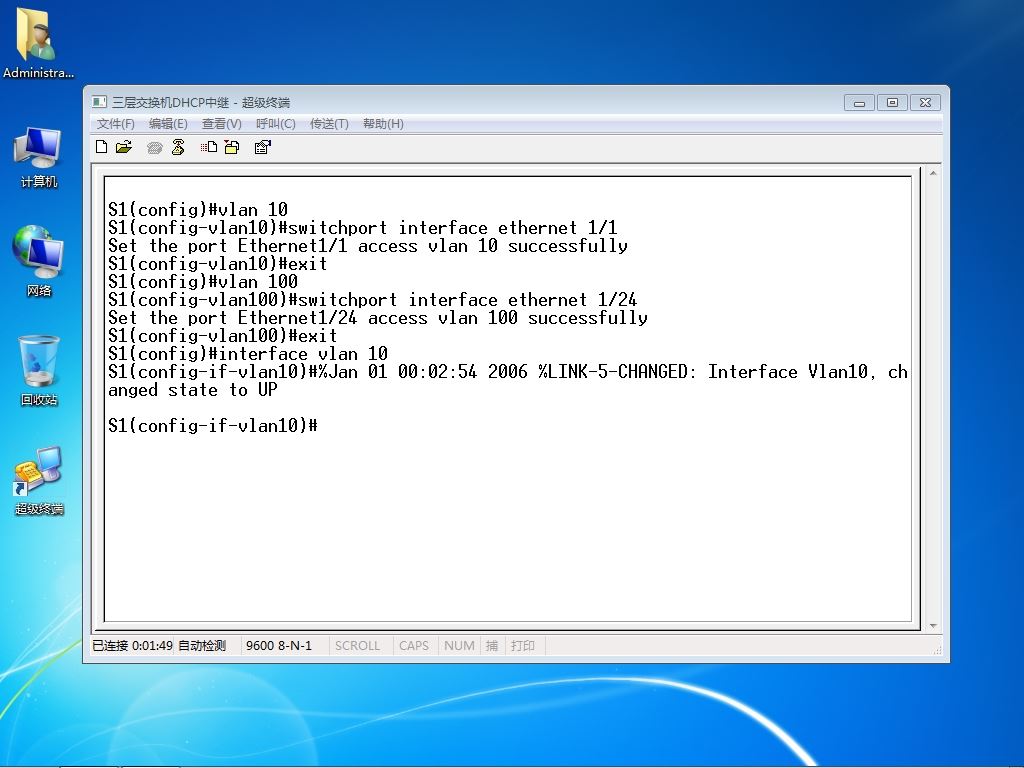Open the 文件(F) menu
Image resolution: width=1024 pixels, height=768 pixels.
116,123
